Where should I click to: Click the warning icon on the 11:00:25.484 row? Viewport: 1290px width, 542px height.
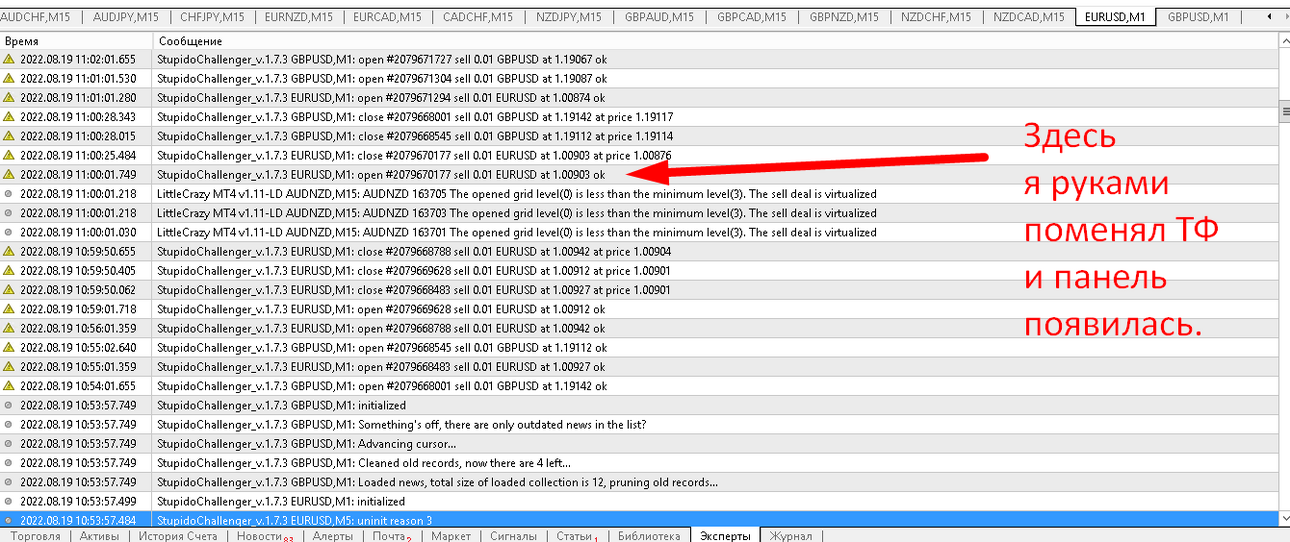coord(9,155)
